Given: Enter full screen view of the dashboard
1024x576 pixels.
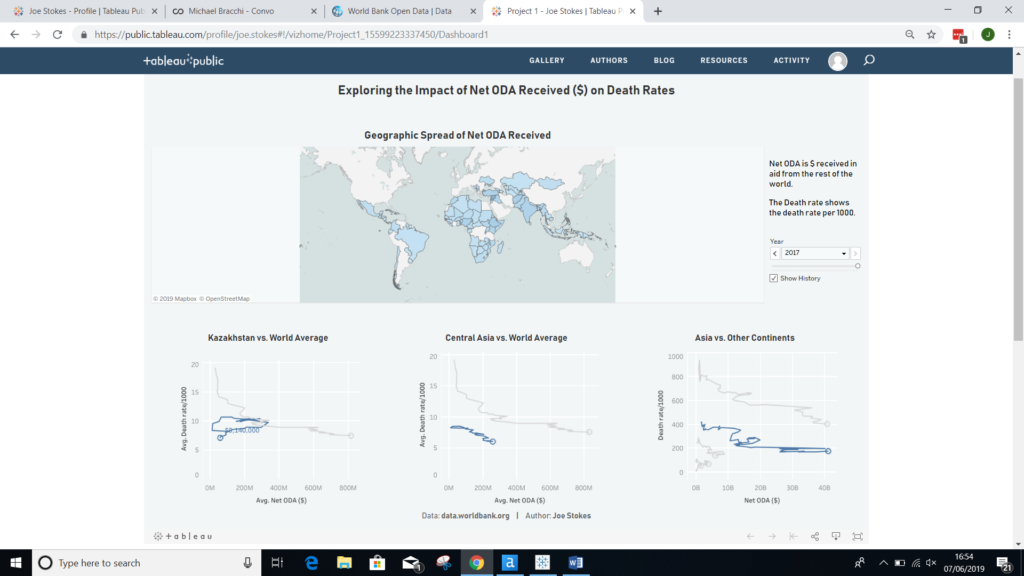Looking at the screenshot, I should pyautogui.click(x=857, y=536).
